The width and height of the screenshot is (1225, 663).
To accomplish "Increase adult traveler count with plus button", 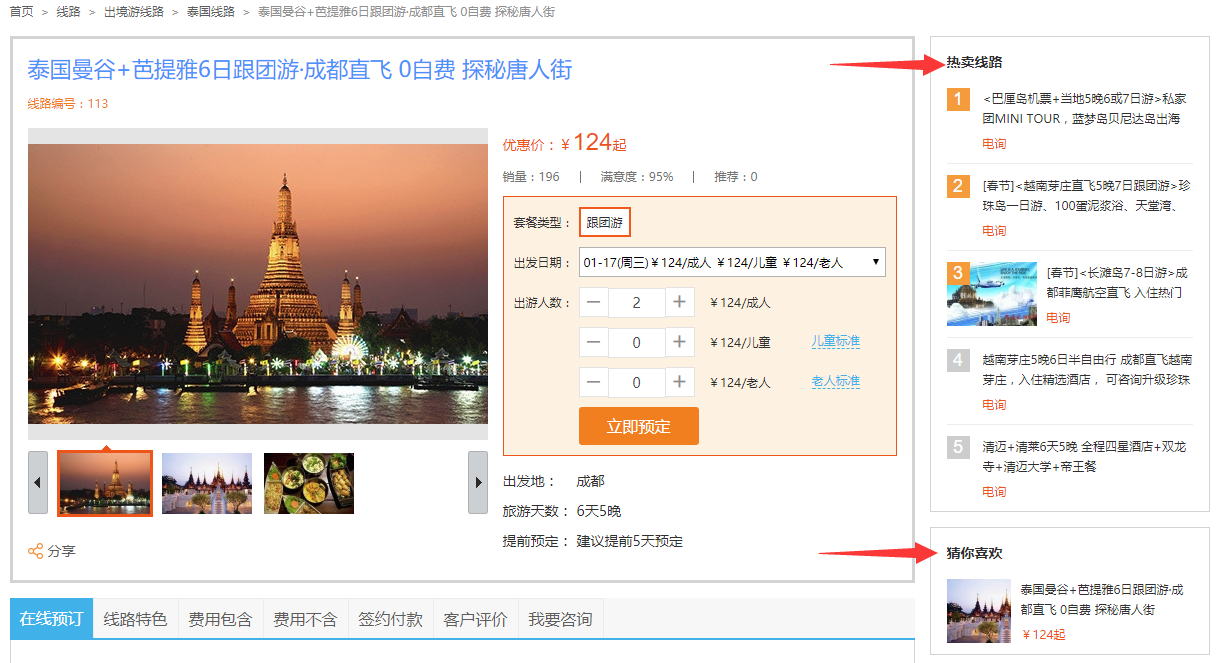I will point(680,302).
